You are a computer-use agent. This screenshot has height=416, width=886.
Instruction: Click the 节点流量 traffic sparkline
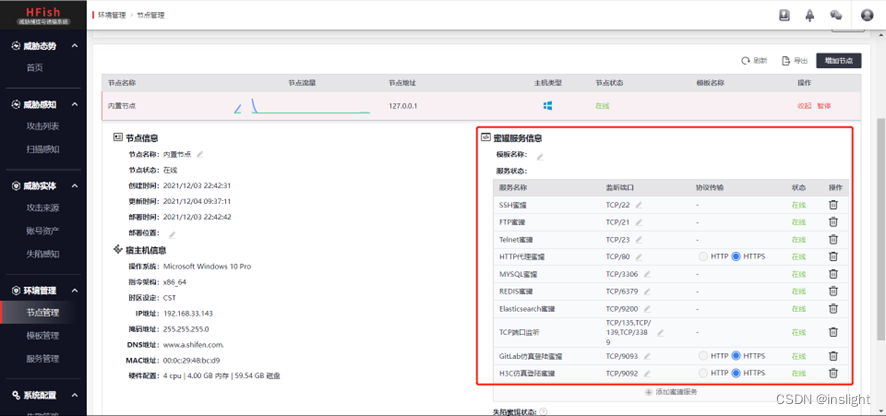pyautogui.click(x=302, y=106)
